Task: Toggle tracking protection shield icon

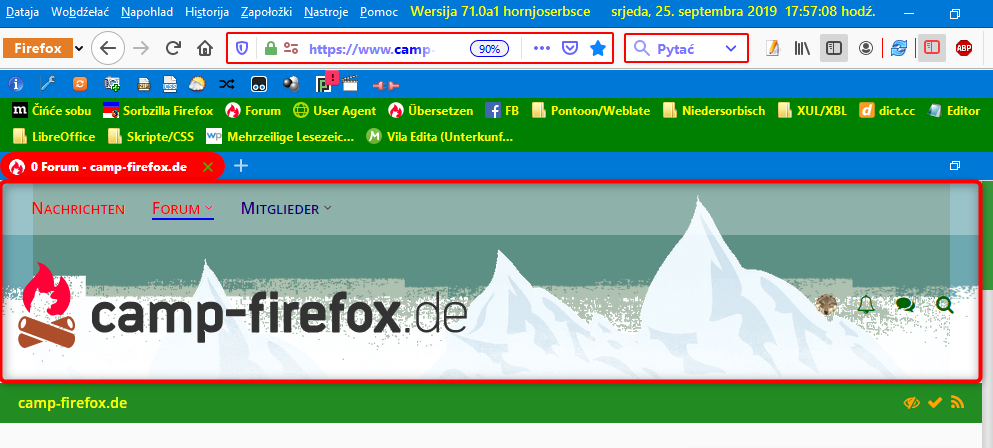Action: point(242,48)
